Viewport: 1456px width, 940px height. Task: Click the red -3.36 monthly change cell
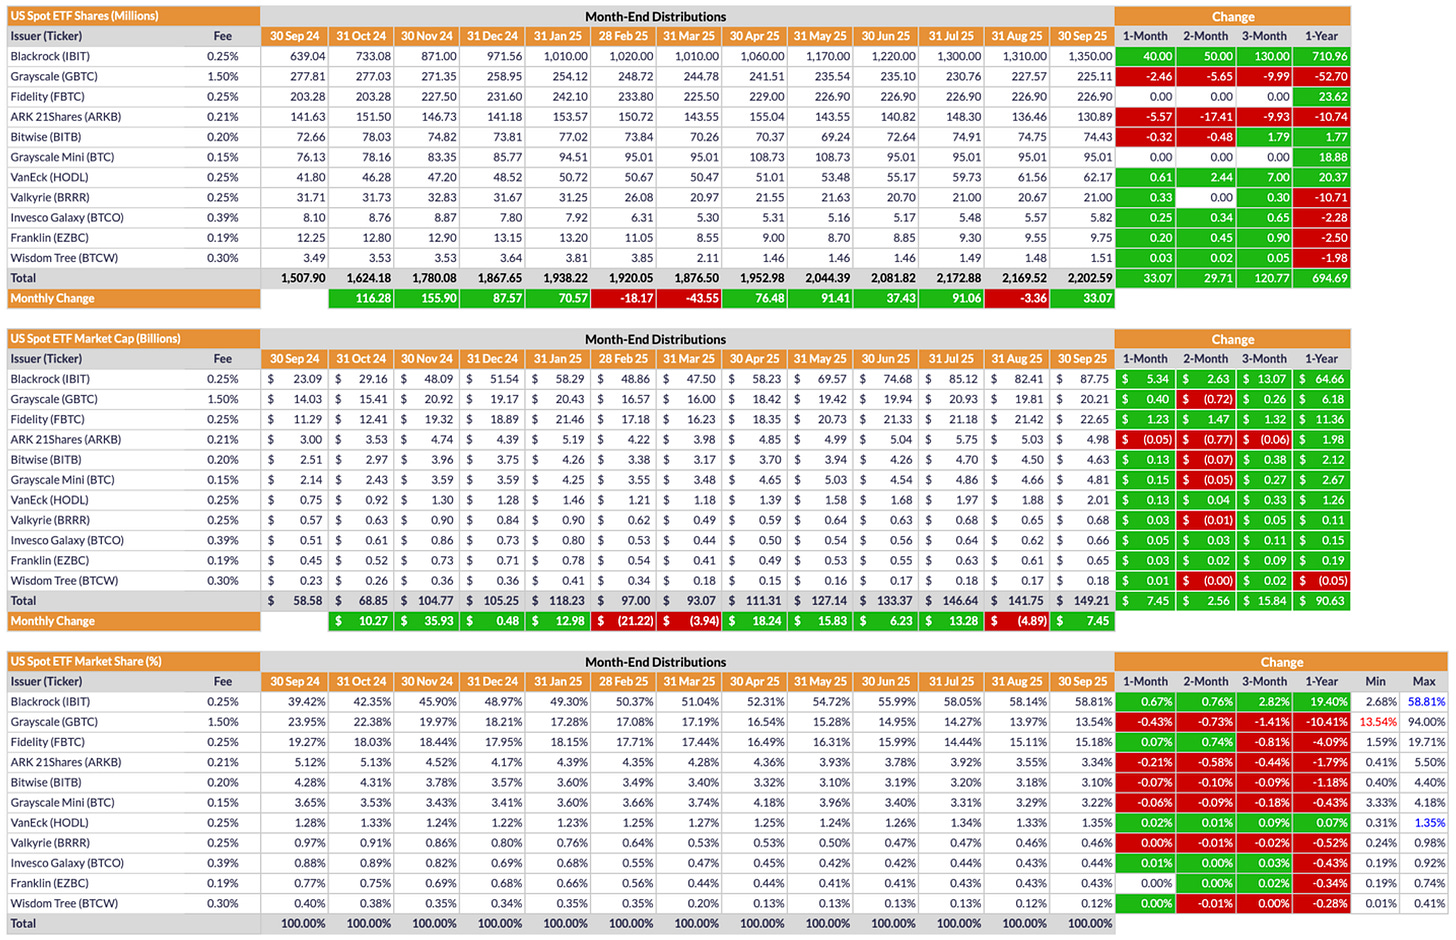click(x=1017, y=298)
